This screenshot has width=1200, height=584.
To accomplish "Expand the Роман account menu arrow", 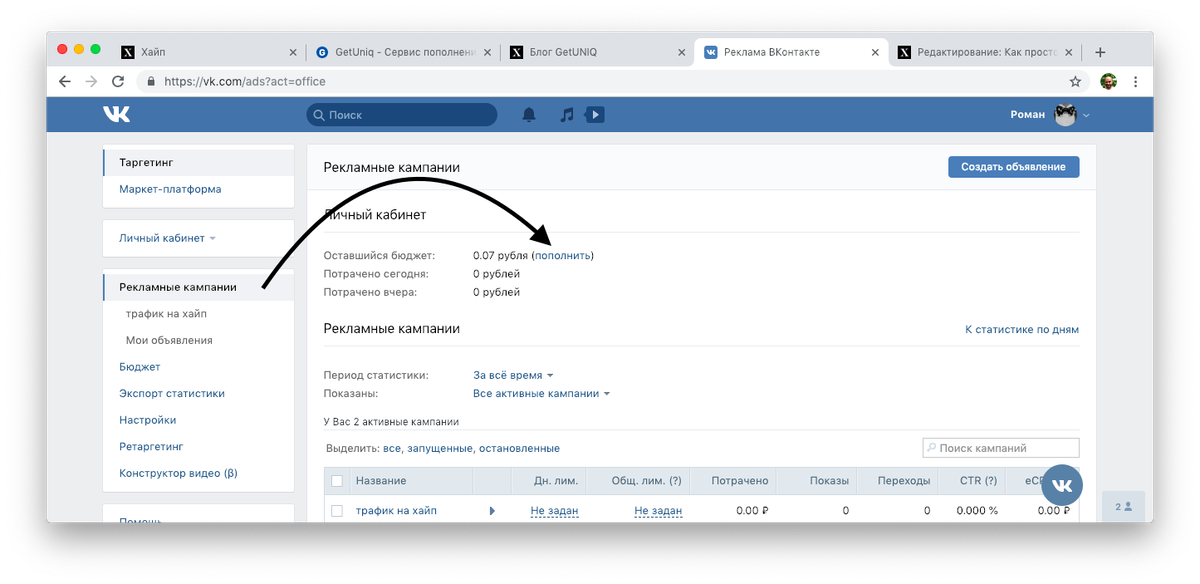I will click(x=1086, y=116).
